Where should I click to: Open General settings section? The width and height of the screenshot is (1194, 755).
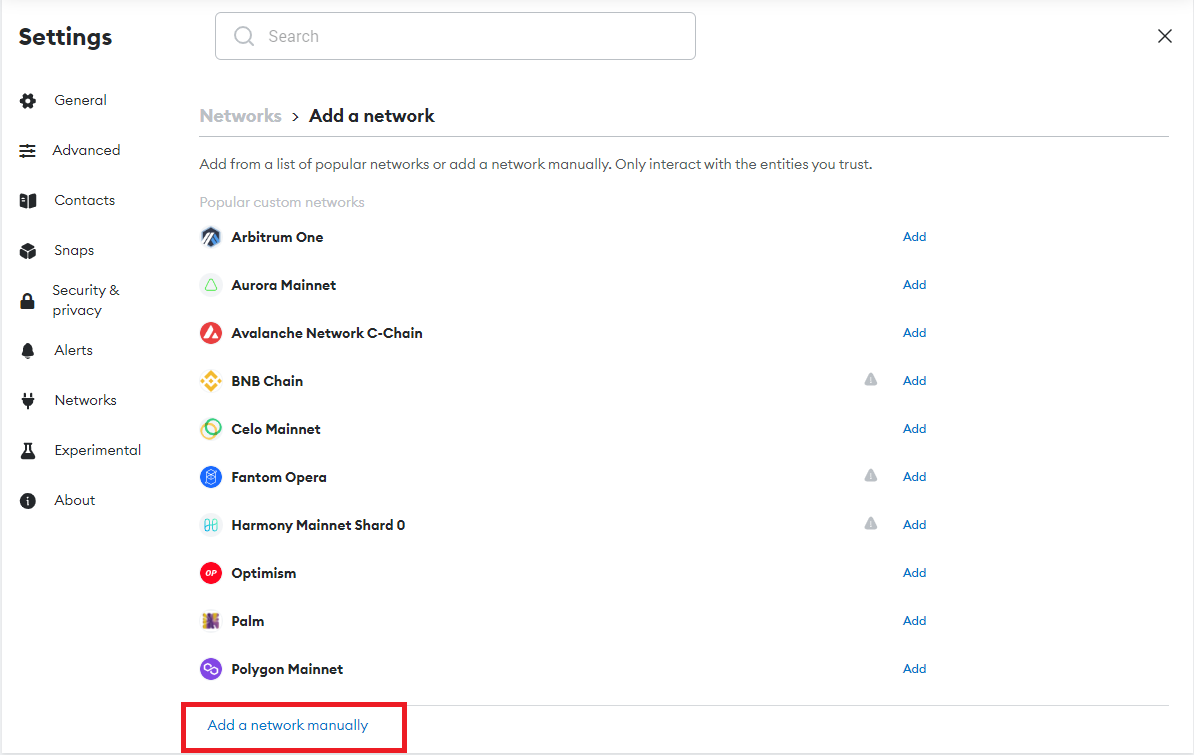pos(80,100)
